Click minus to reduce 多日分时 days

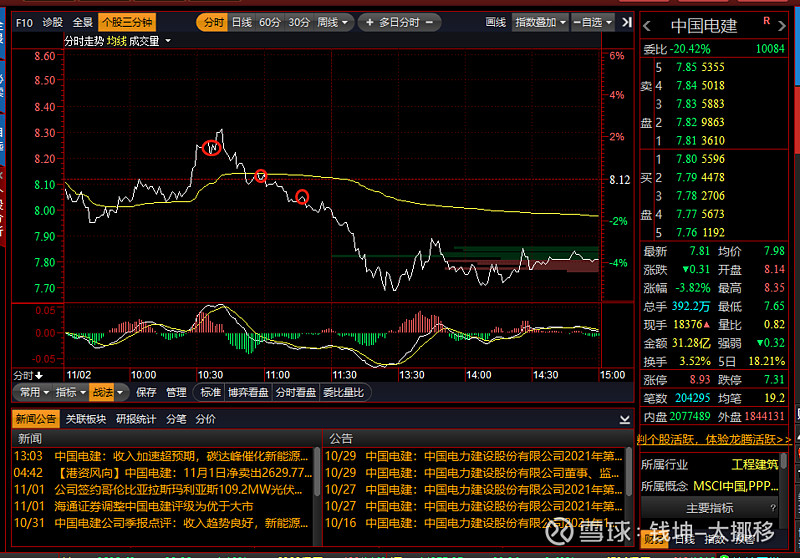pos(430,22)
